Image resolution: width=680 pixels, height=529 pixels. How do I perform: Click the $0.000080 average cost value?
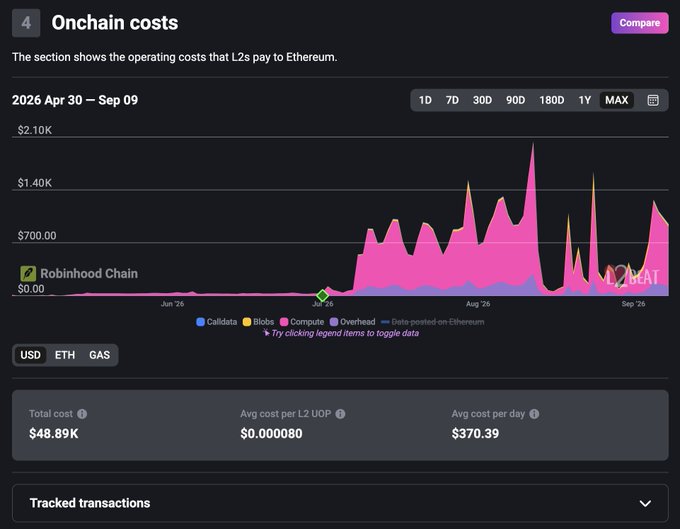click(x=271, y=434)
